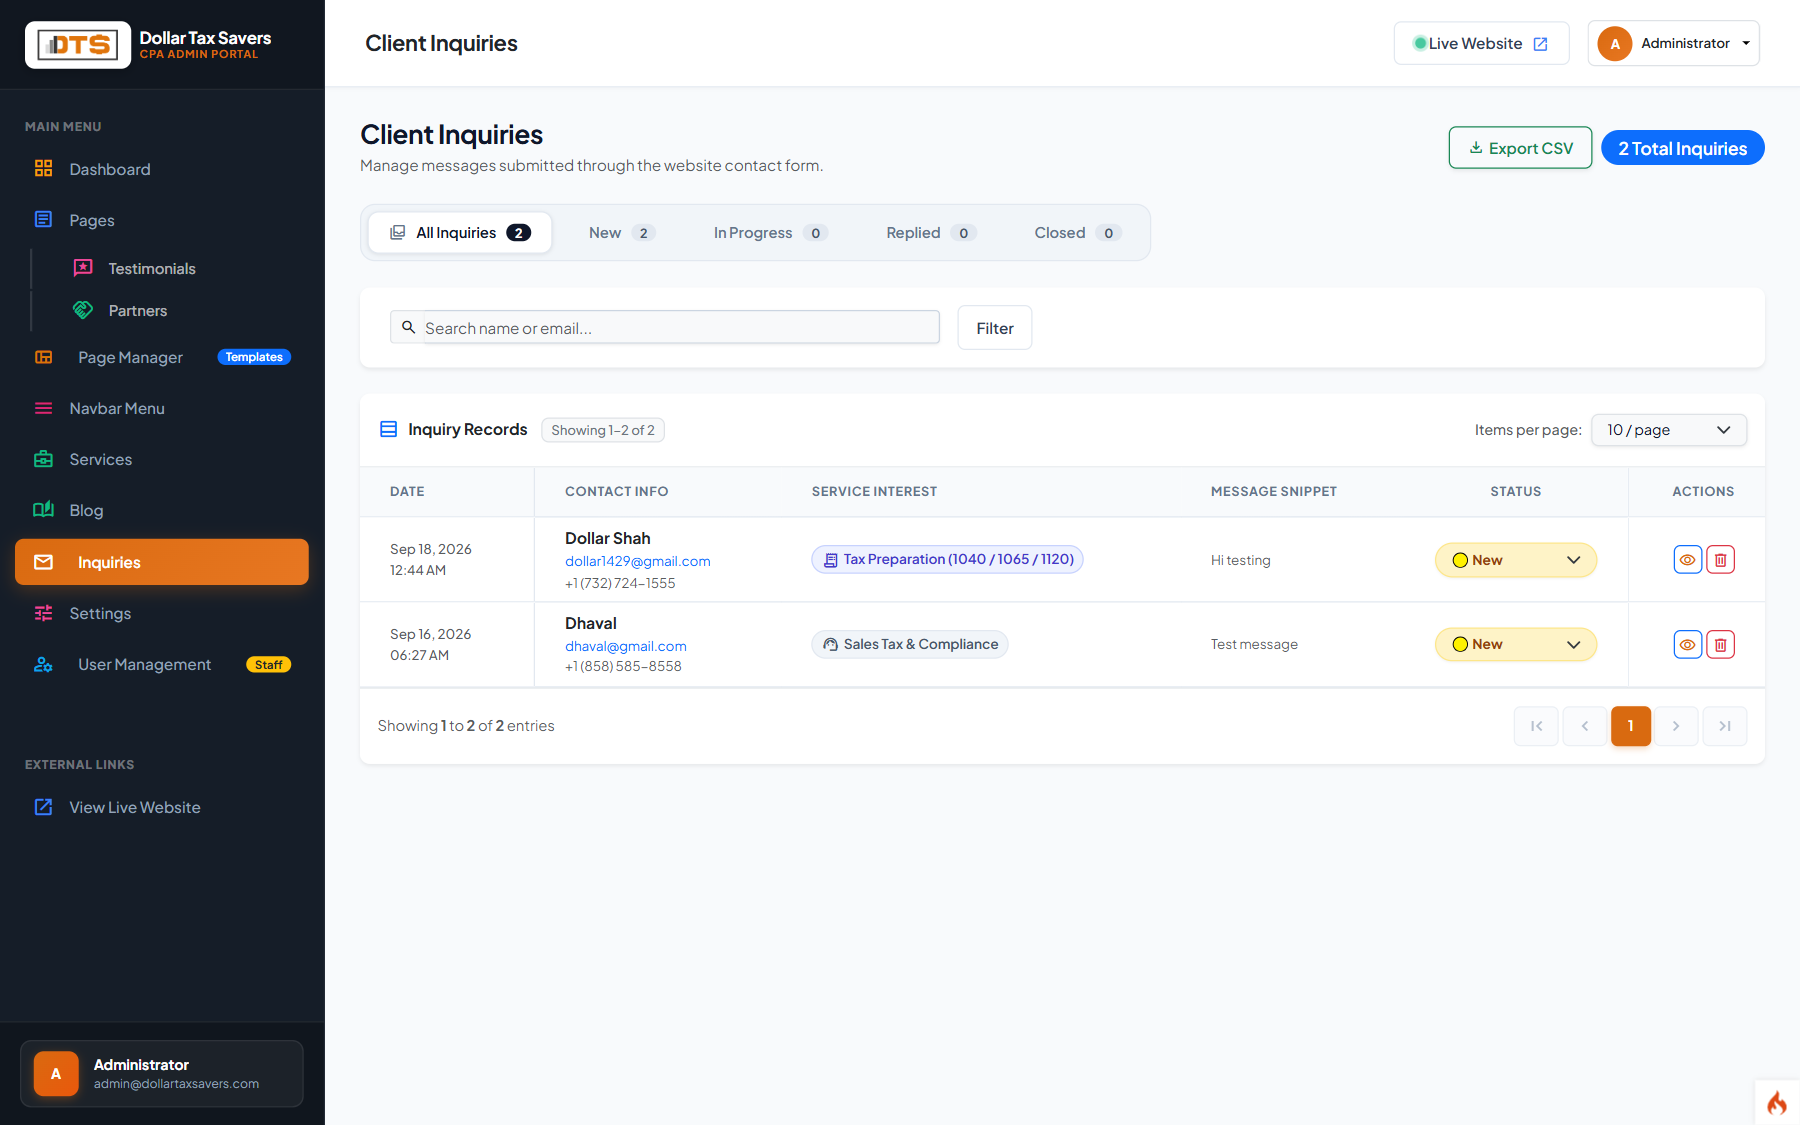The width and height of the screenshot is (1800, 1125).
Task: Select the Closed inquiries tab
Action: [x=1077, y=233]
